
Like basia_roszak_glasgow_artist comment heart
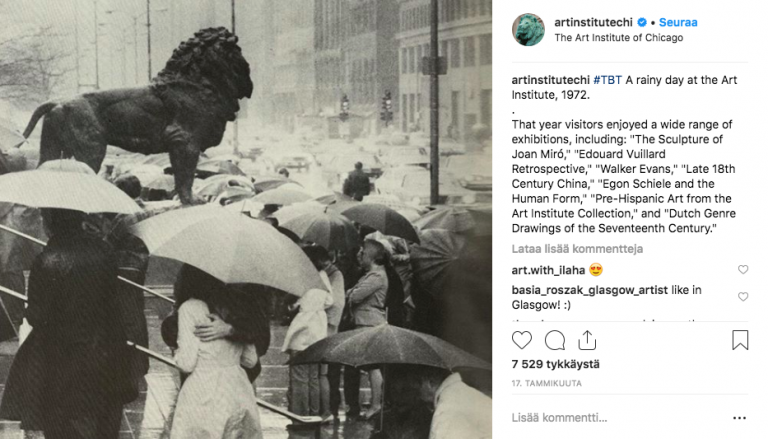click(743, 296)
